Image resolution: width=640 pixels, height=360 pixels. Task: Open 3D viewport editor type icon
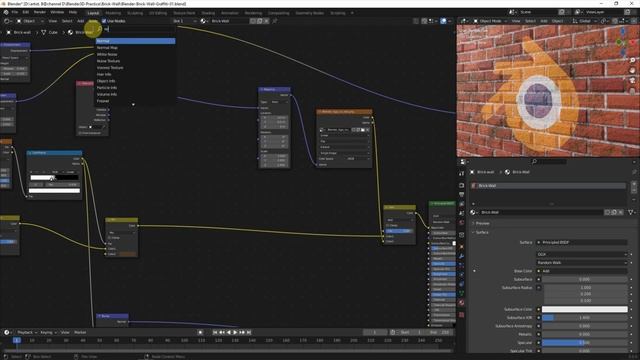click(463, 21)
